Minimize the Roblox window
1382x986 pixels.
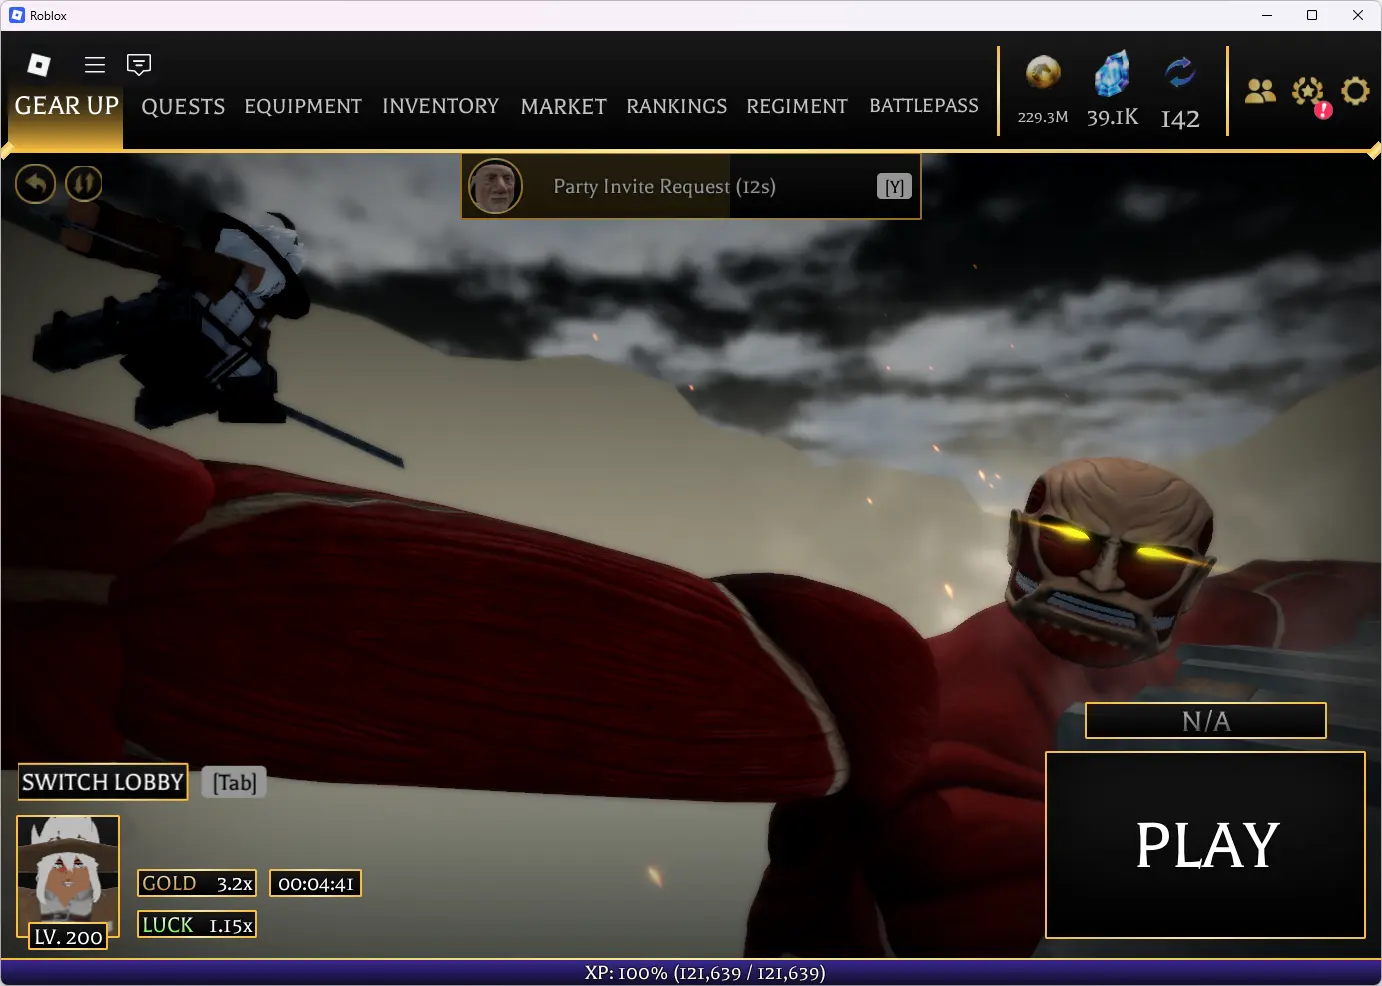tap(1266, 15)
